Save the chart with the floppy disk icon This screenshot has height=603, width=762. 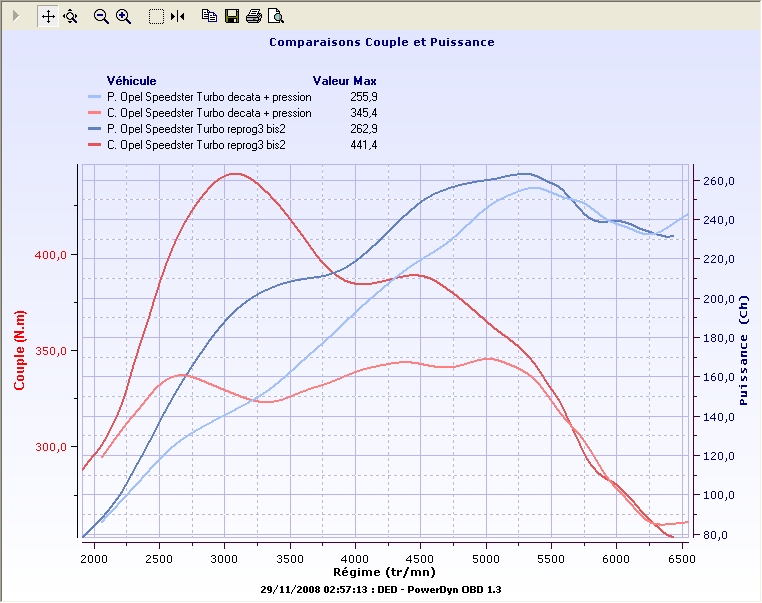point(231,16)
